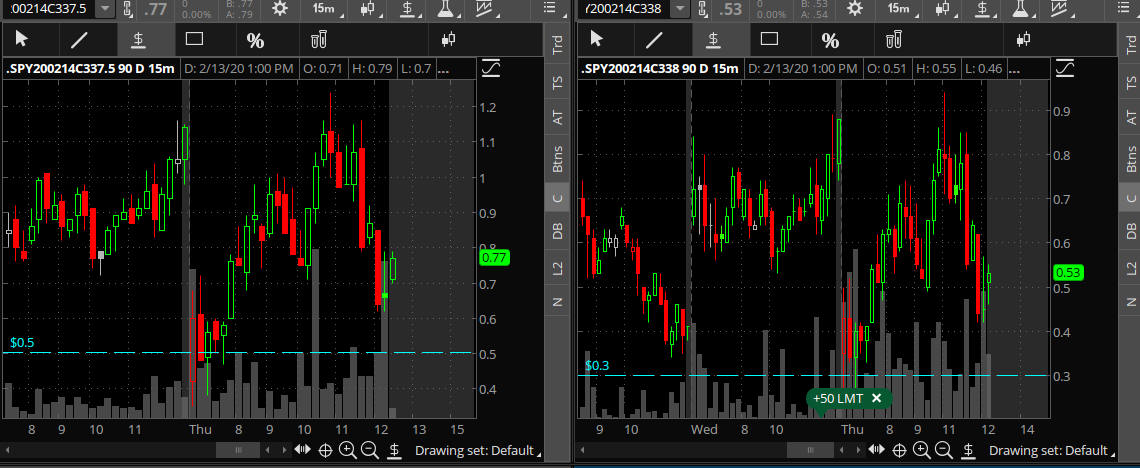Select the trendline drawing tool in the right chart
This screenshot has height=468, width=1140.
pos(654,39)
